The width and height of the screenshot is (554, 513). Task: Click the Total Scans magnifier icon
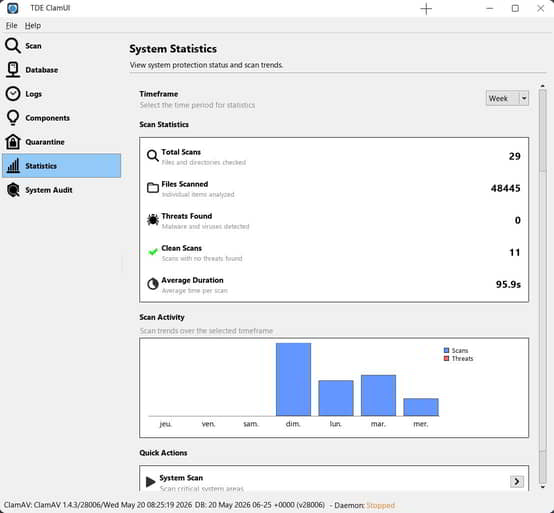pos(153,155)
